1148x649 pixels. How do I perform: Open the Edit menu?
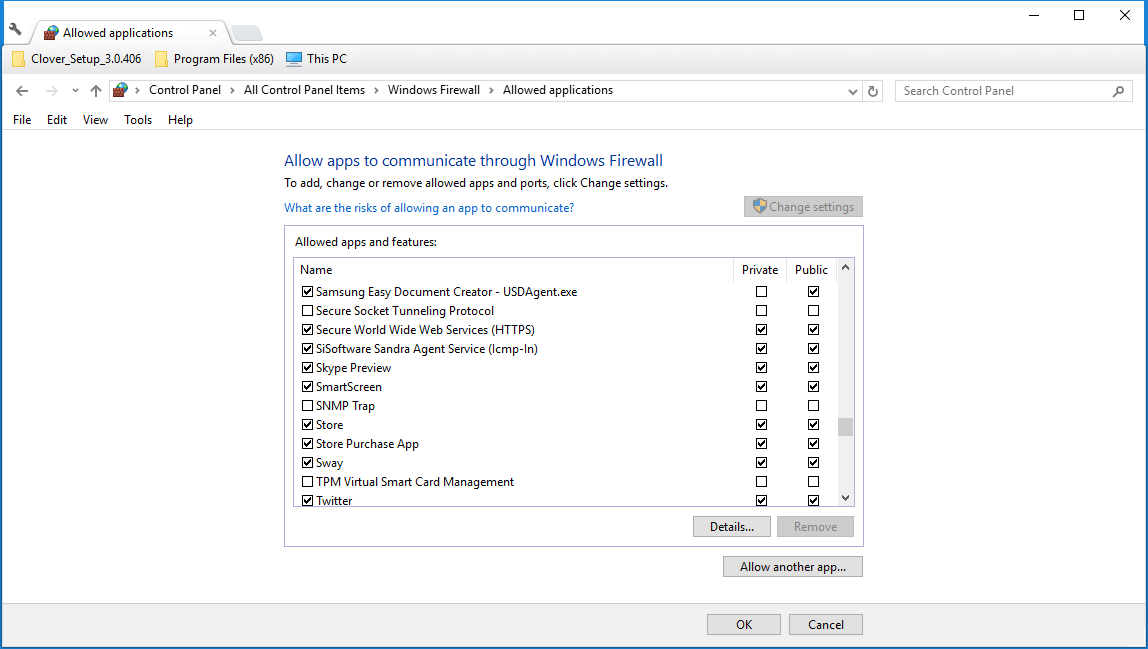(x=56, y=120)
